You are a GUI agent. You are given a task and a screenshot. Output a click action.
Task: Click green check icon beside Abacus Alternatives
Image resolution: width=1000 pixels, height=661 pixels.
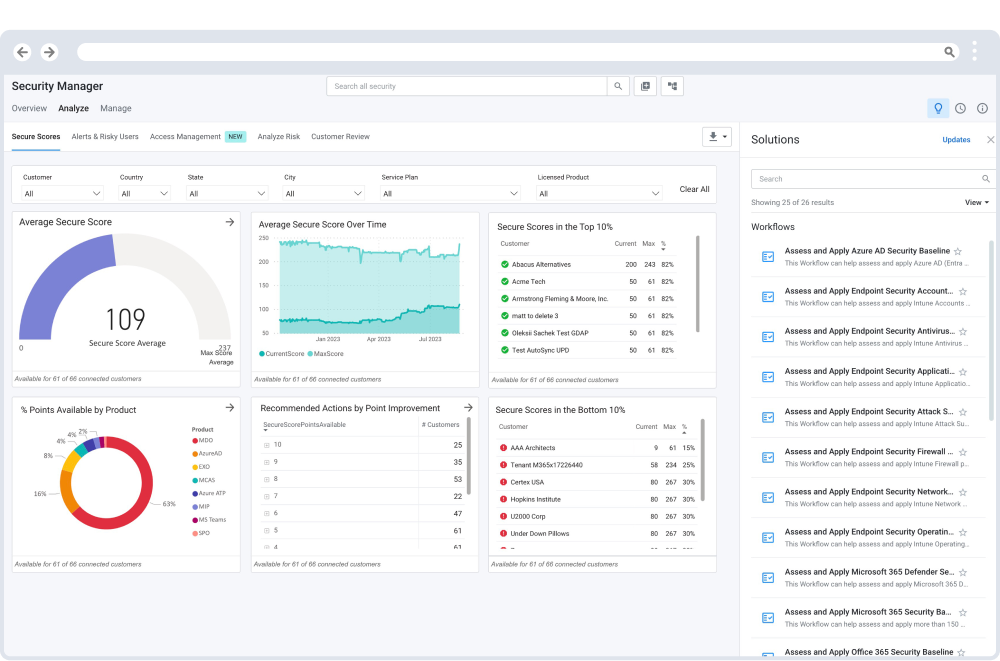click(x=504, y=264)
